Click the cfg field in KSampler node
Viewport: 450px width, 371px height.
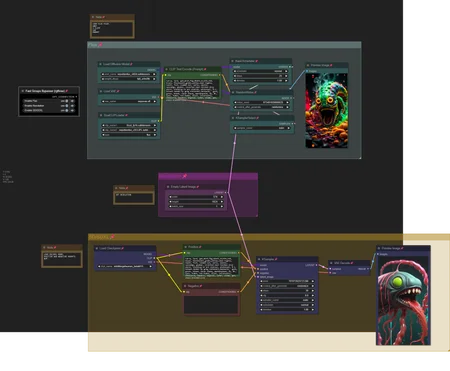pos(287,295)
